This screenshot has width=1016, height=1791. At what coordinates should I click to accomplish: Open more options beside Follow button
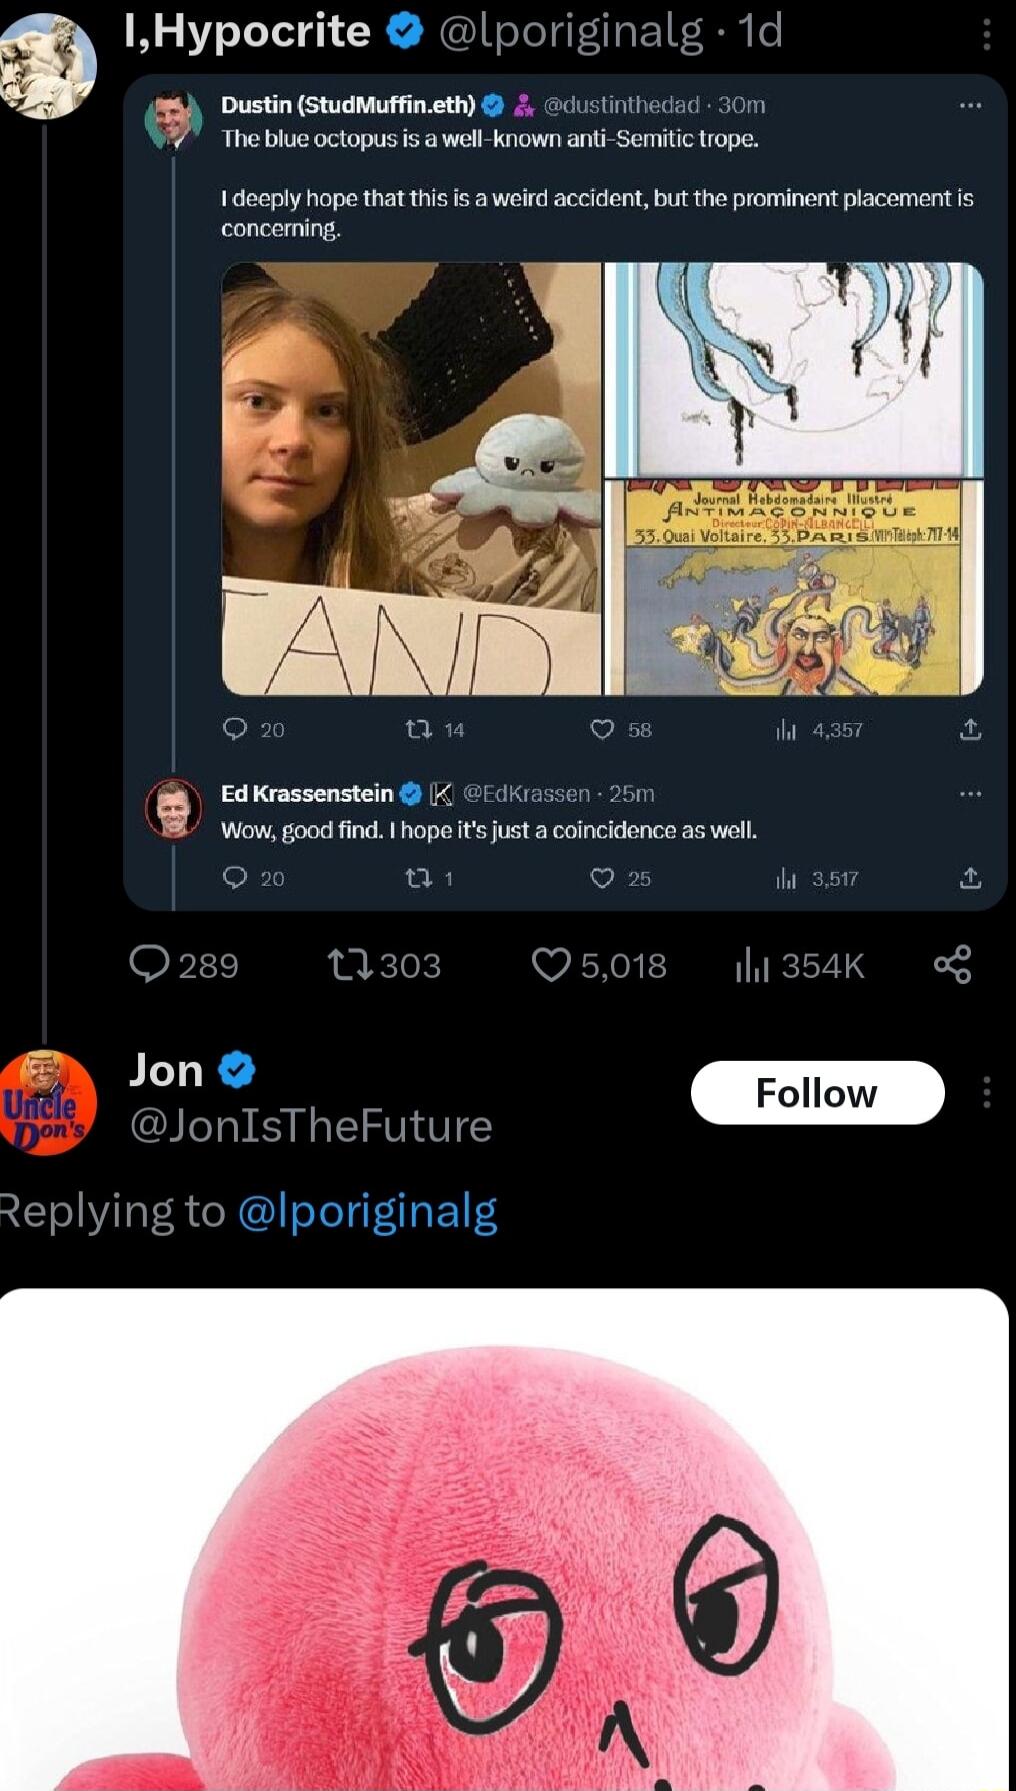pyautogui.click(x=986, y=1092)
